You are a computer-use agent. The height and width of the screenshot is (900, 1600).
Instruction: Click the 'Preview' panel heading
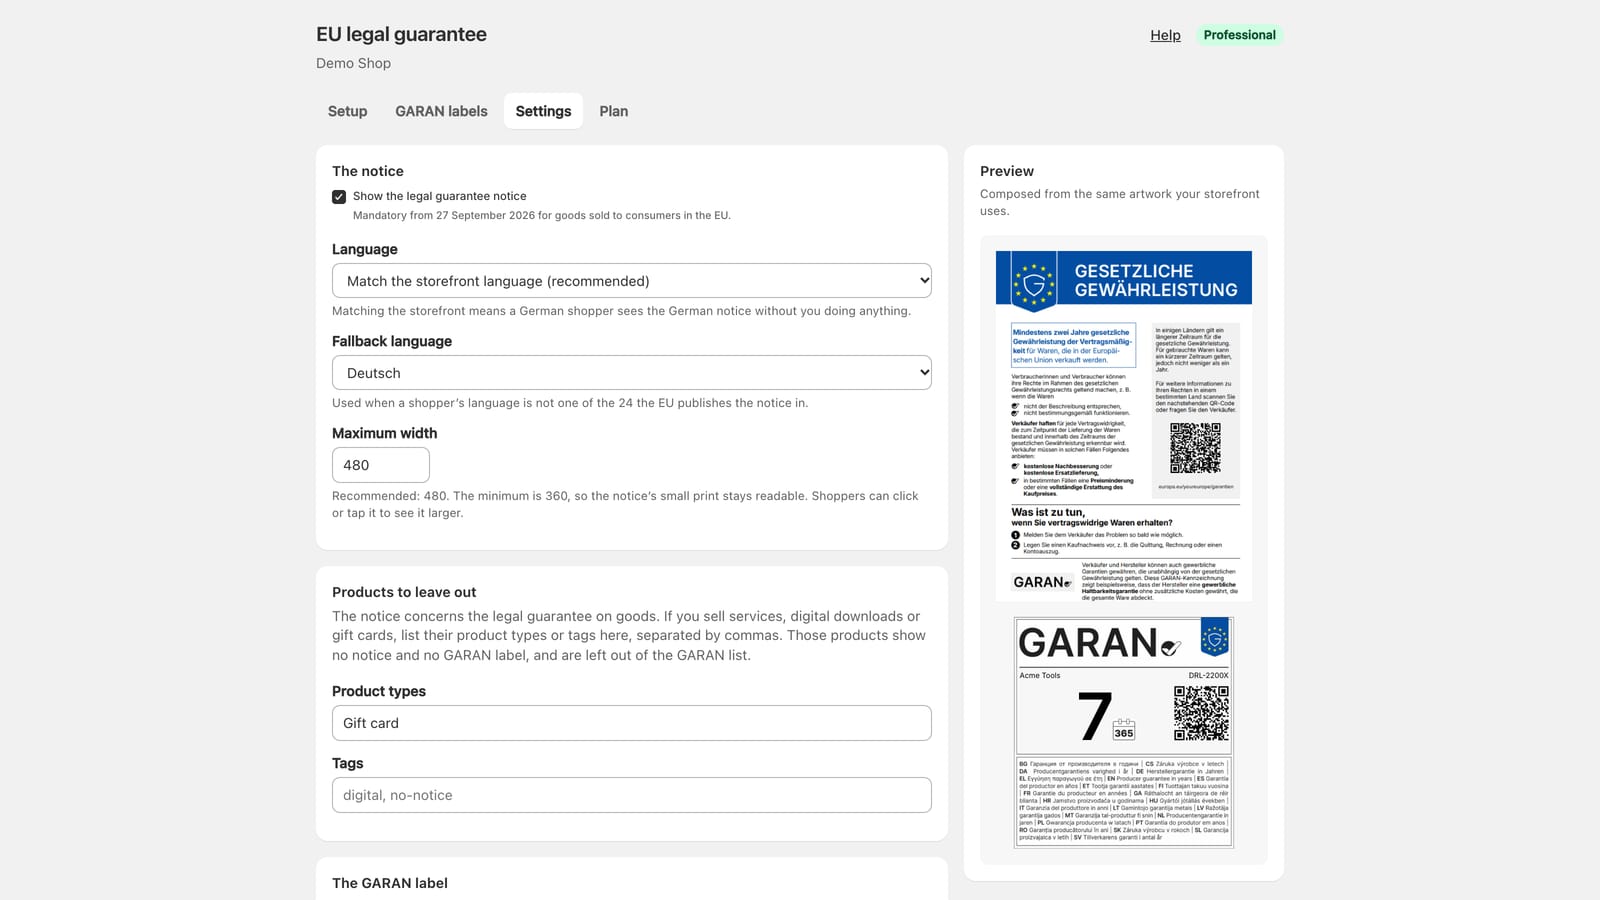pos(1007,171)
